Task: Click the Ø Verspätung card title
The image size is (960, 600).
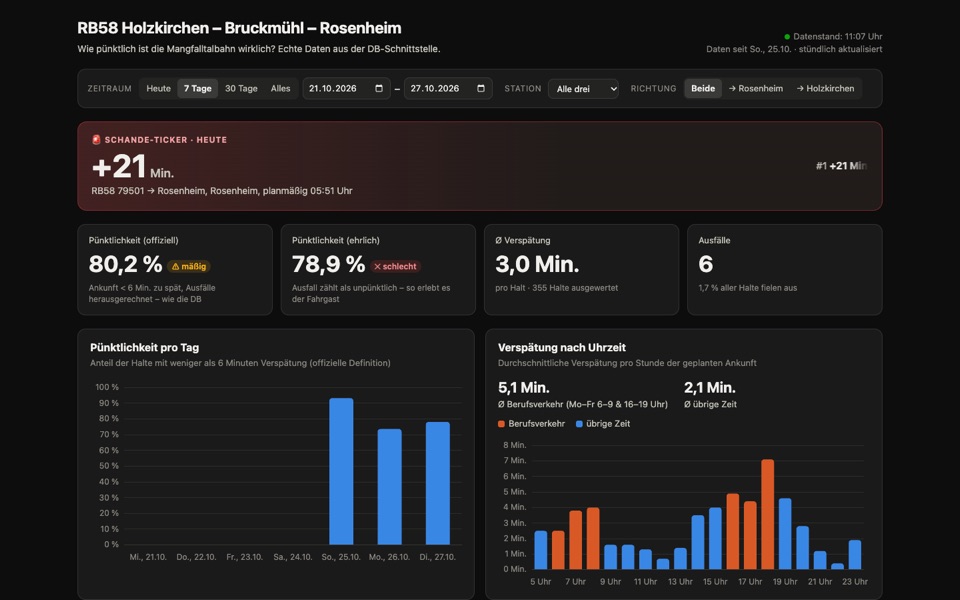Action: (523, 241)
